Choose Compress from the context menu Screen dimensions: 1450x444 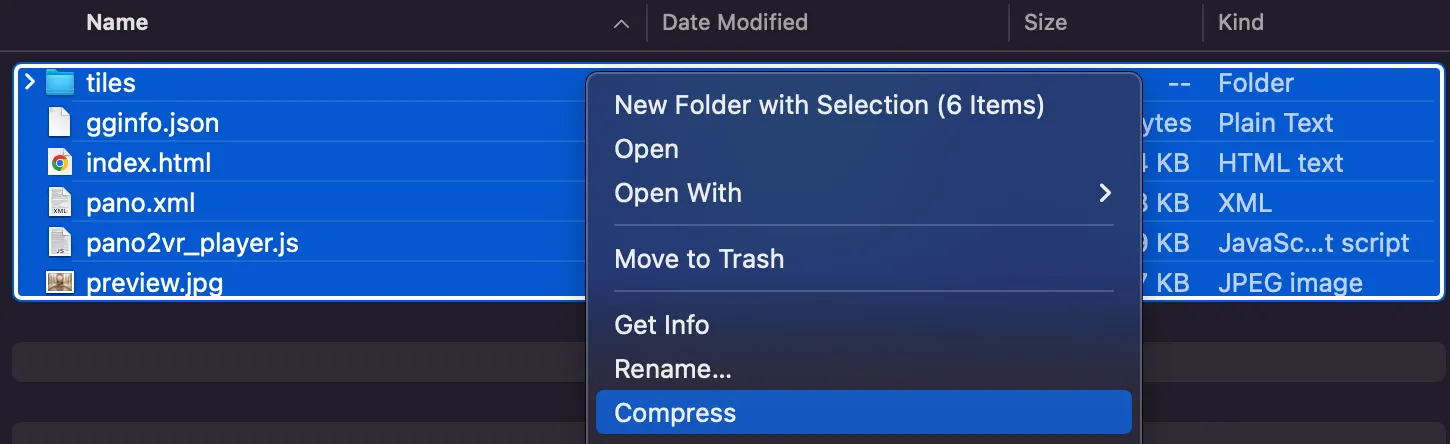click(x=675, y=413)
